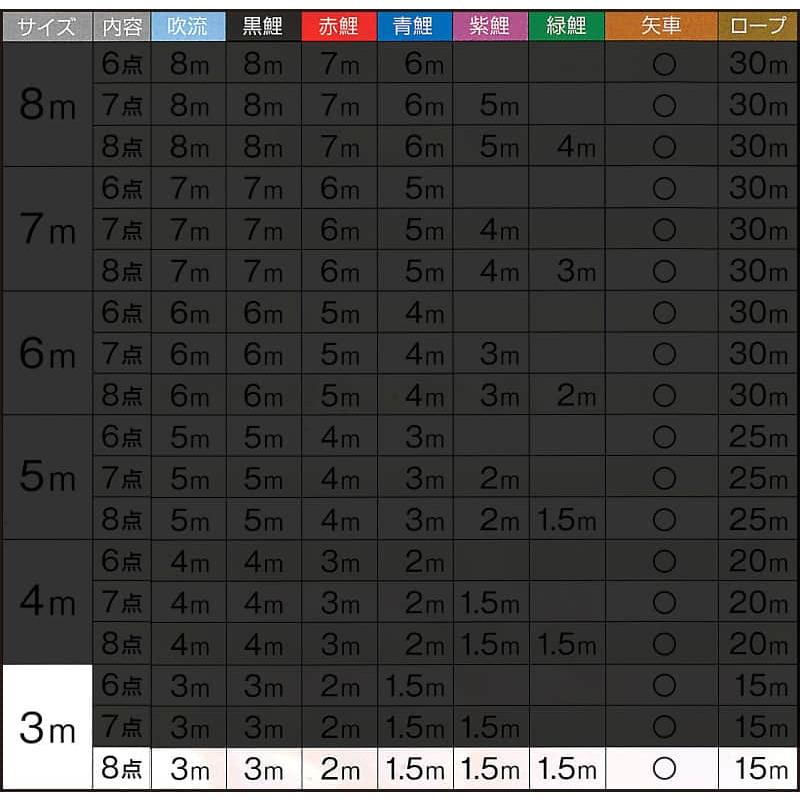This screenshot has height=800, width=800.
Task: Click 吹流 6m in the 6m-size 7点 row
Action: point(188,354)
